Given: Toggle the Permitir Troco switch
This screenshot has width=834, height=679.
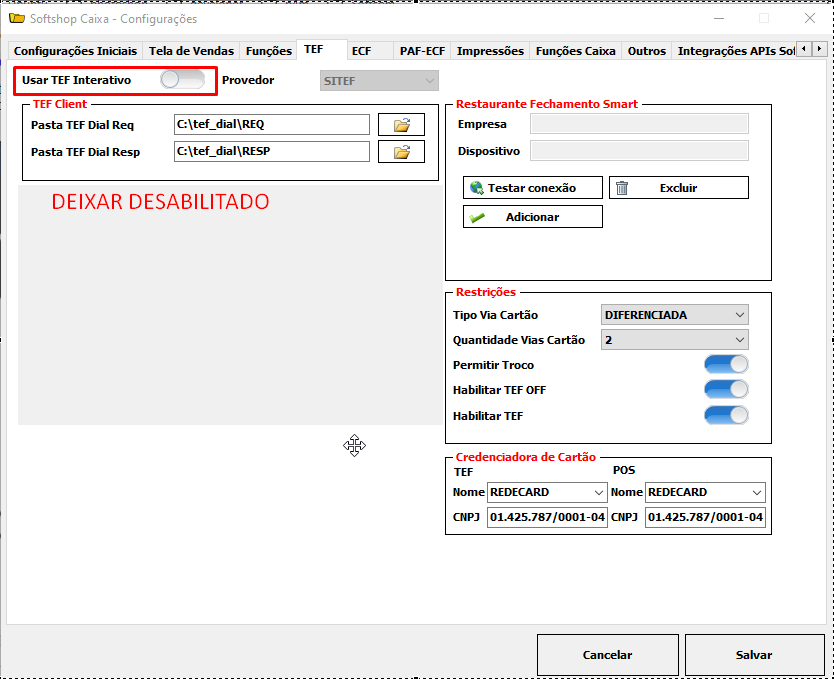Looking at the screenshot, I should (726, 365).
